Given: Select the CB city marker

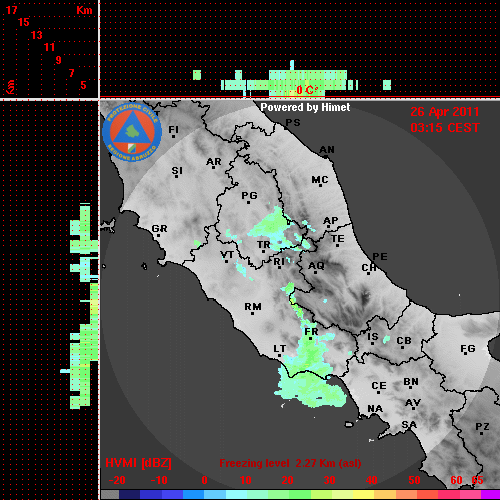Looking at the screenshot, I should pyautogui.click(x=402, y=348).
